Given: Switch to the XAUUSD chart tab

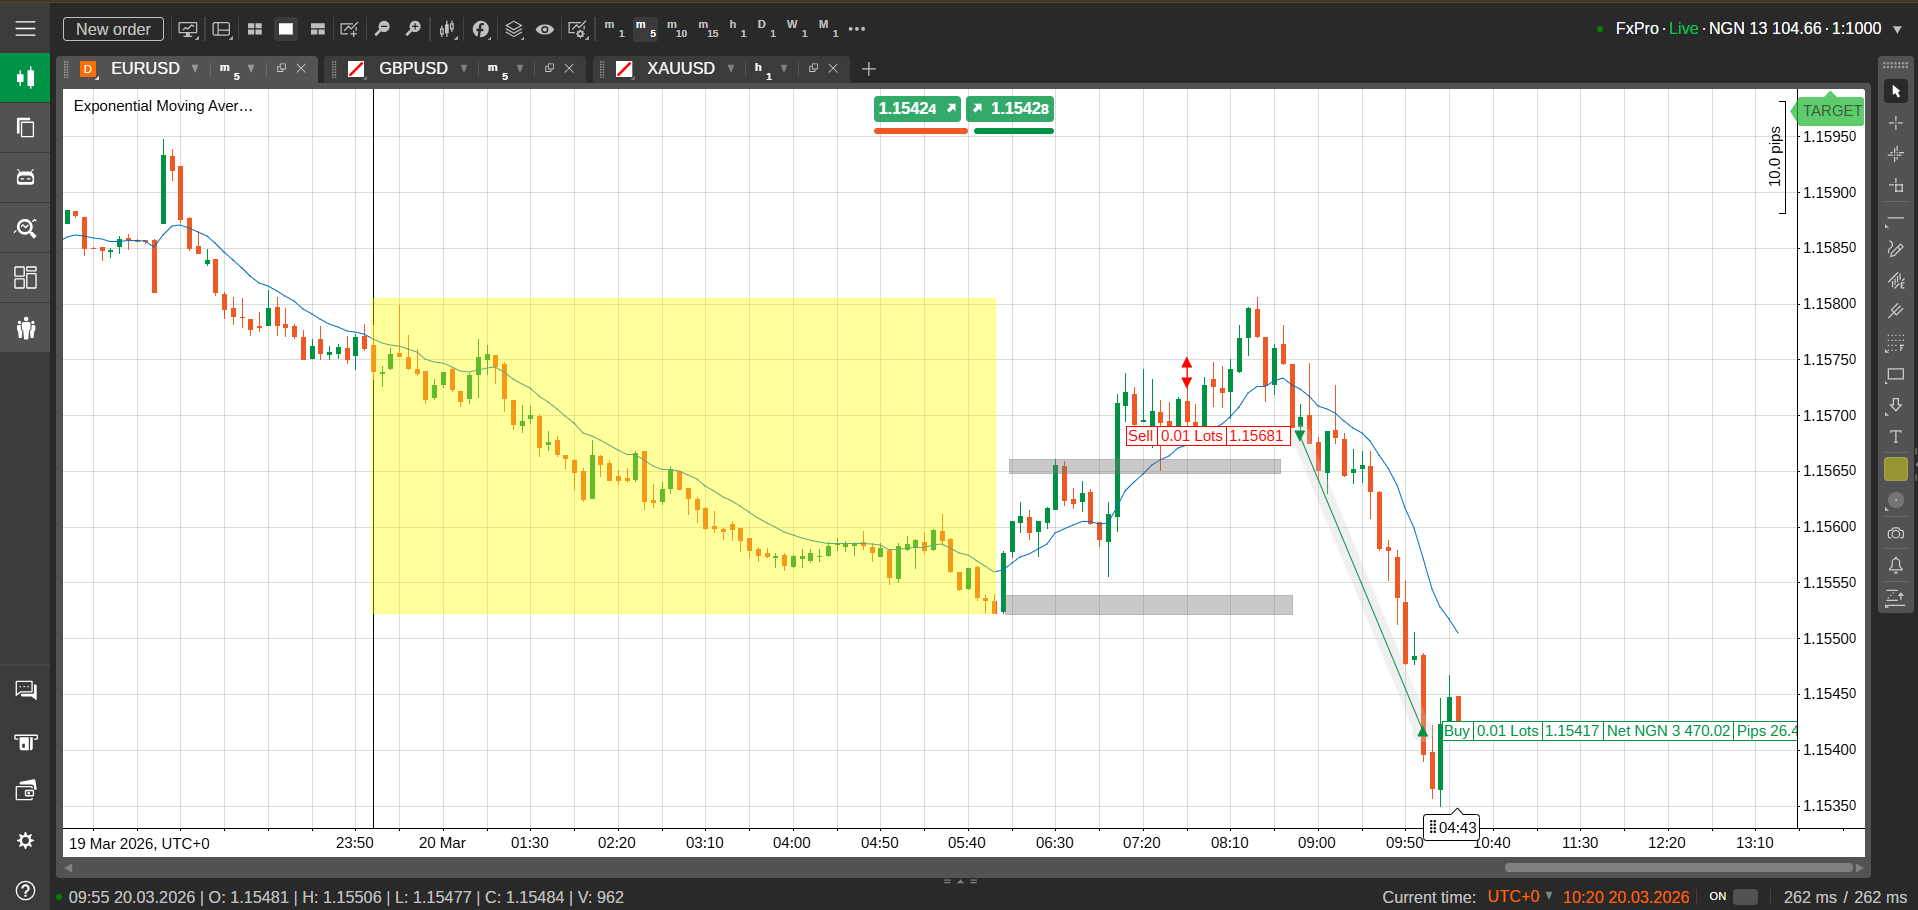Looking at the screenshot, I should [680, 68].
